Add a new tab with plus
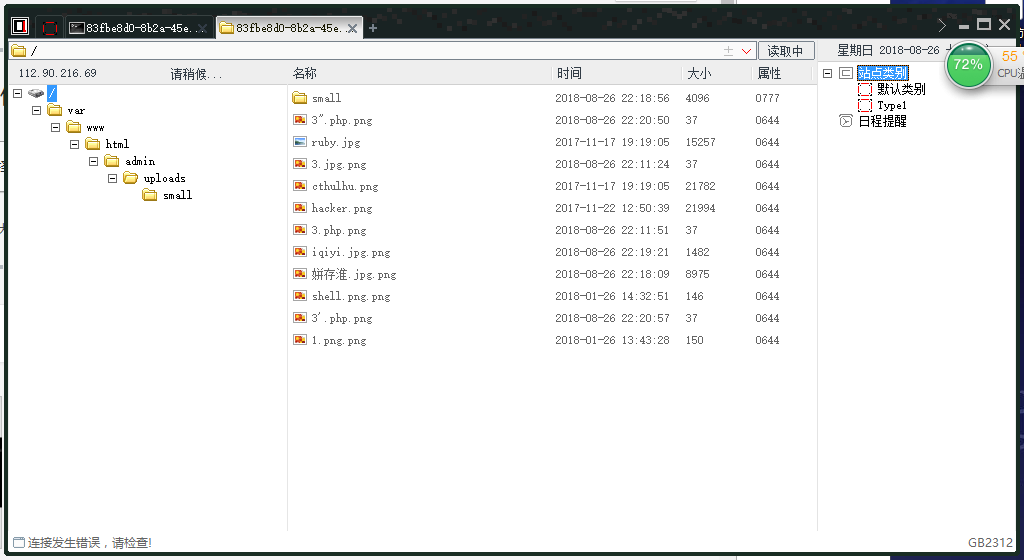The width and height of the screenshot is (1024, 560). point(373,28)
